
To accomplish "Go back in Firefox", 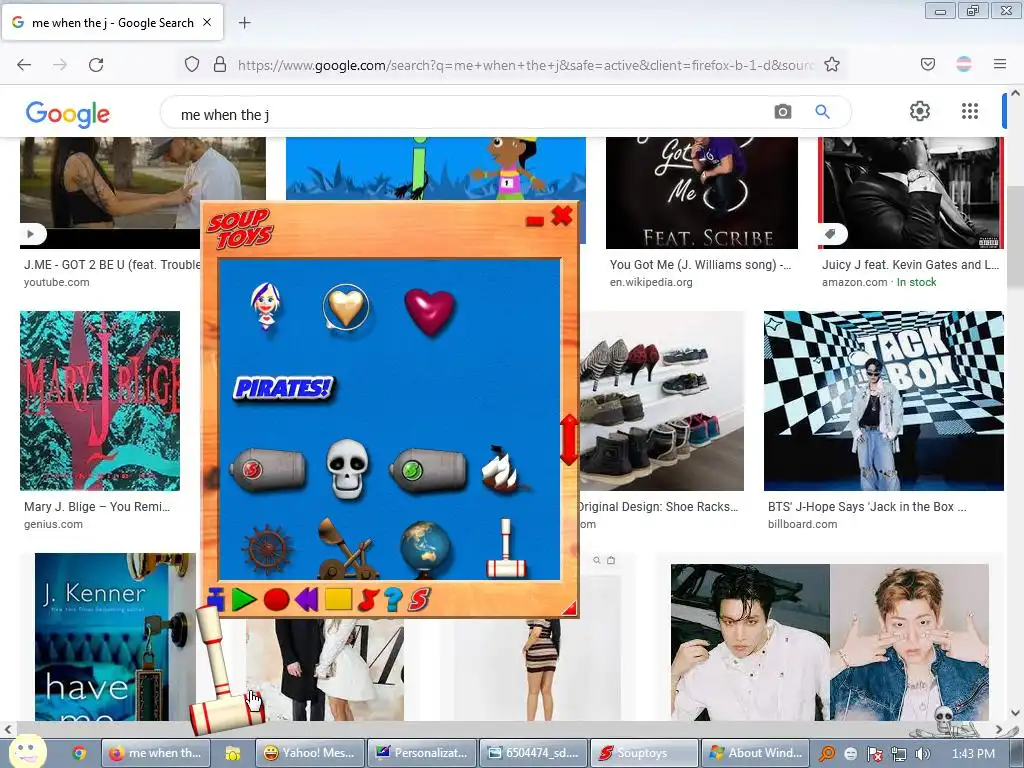I will click(24, 65).
